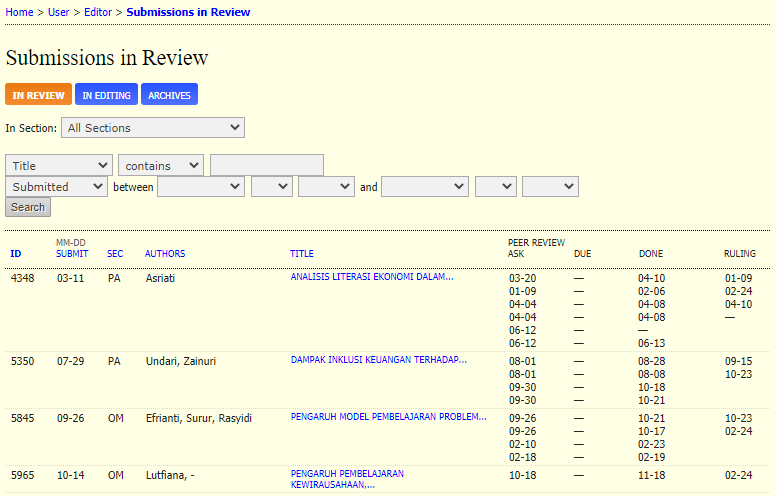Sort by Submit date column header

[x=72, y=254]
